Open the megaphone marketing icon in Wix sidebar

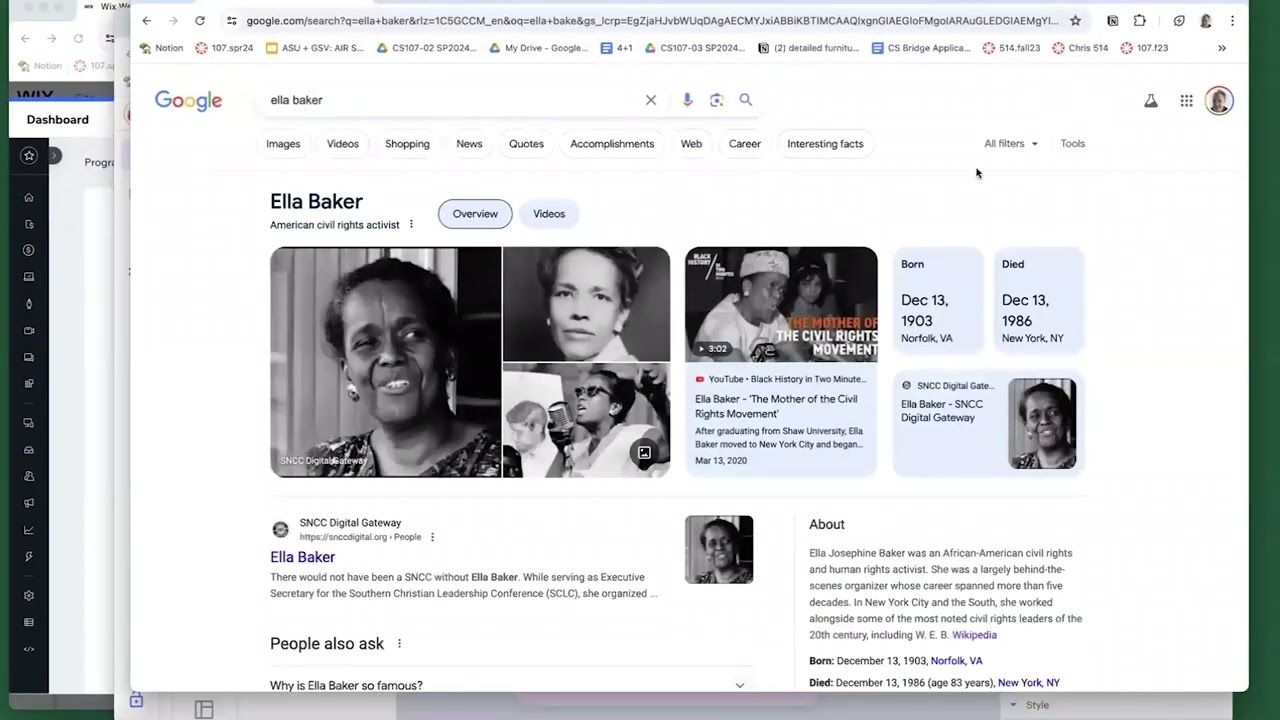pyautogui.click(x=29, y=503)
